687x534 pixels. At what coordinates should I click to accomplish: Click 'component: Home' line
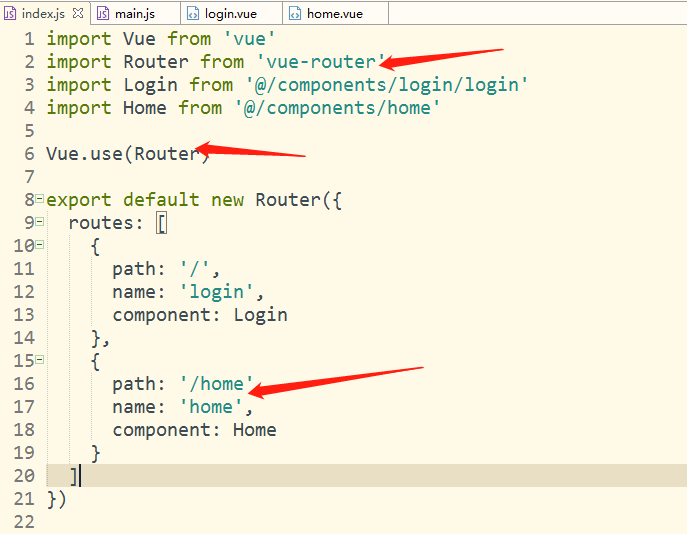195,430
